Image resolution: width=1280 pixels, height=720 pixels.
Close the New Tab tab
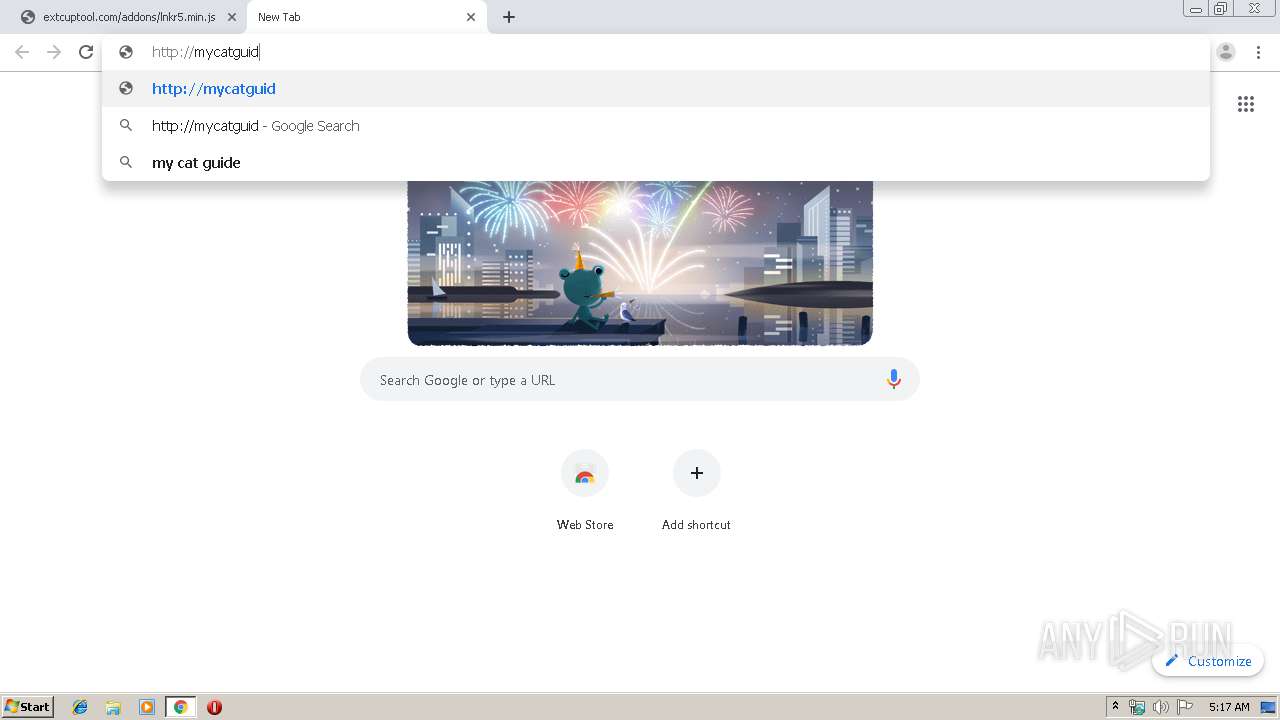click(471, 17)
